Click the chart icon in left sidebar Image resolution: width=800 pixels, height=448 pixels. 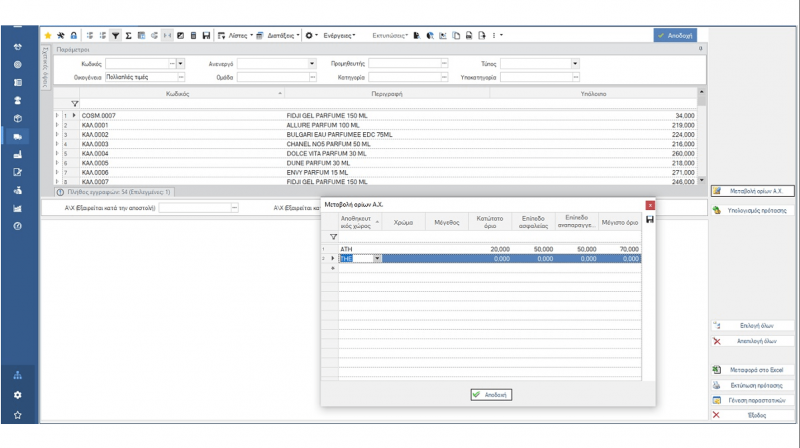[18, 208]
